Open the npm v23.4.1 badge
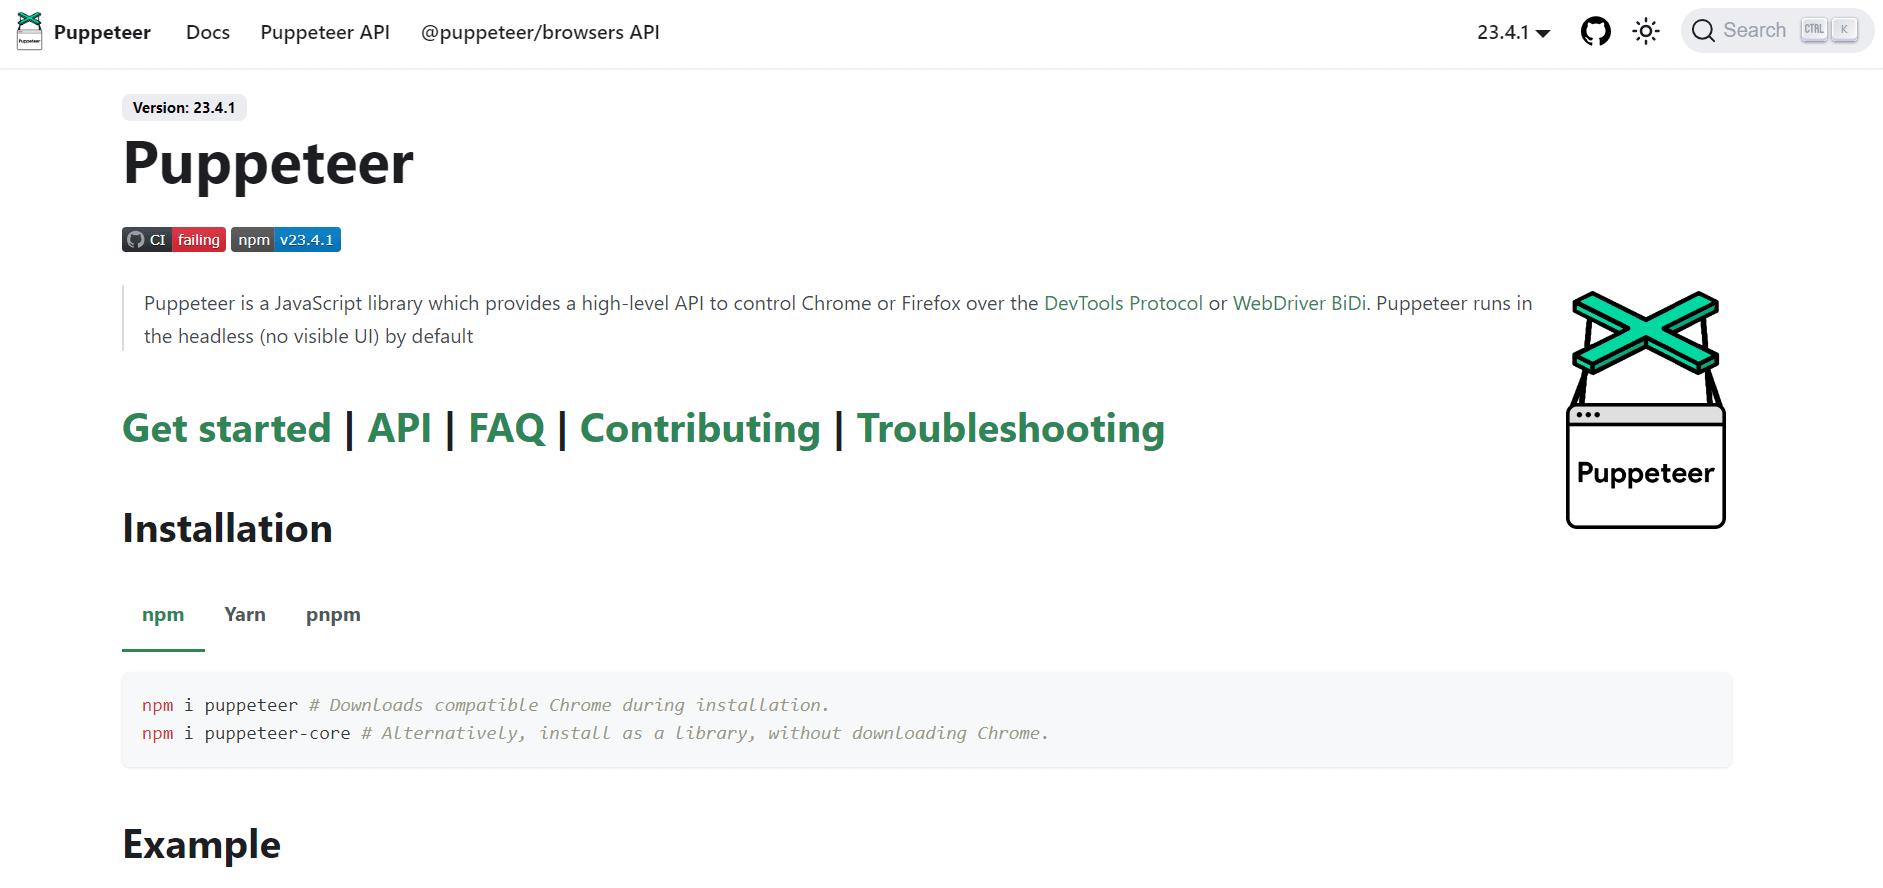The width and height of the screenshot is (1883, 888). tap(286, 240)
